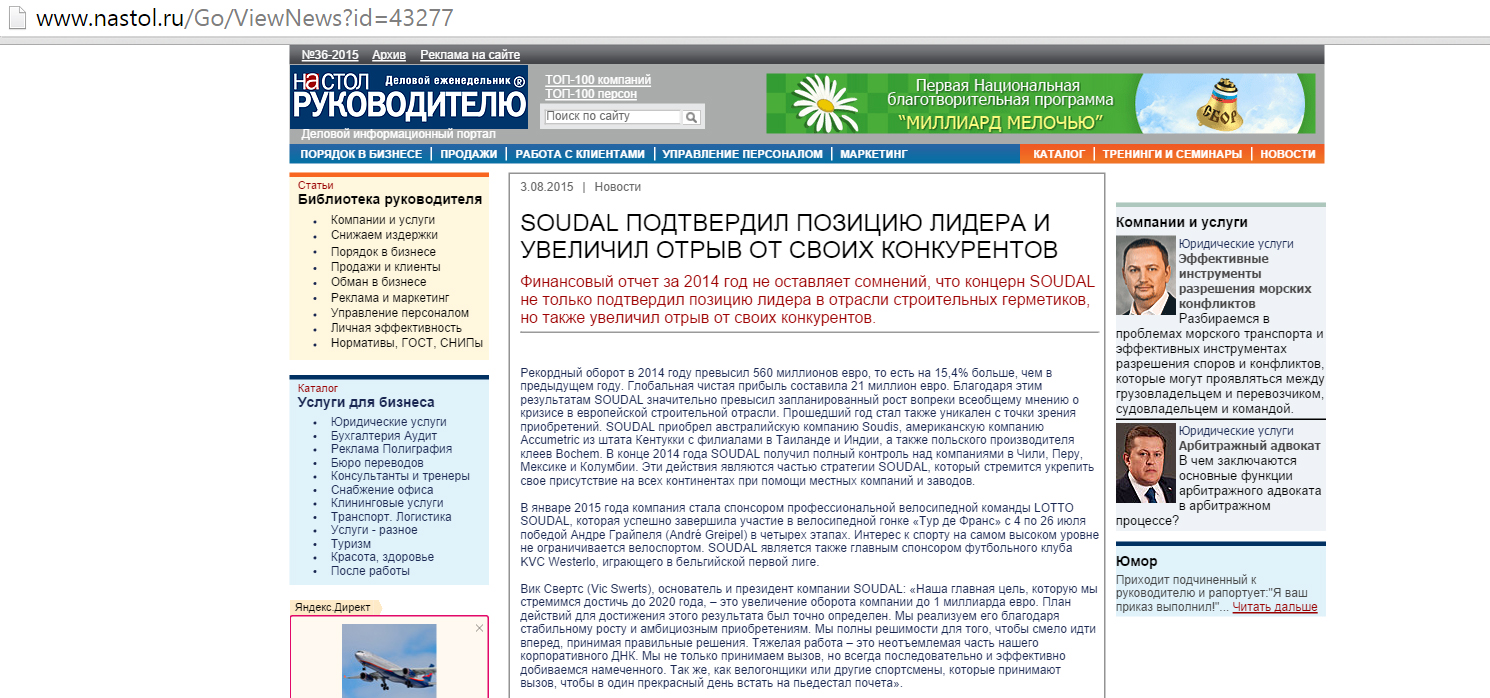
Task: Select 'Продажи' in the navigation bar
Action: point(468,154)
